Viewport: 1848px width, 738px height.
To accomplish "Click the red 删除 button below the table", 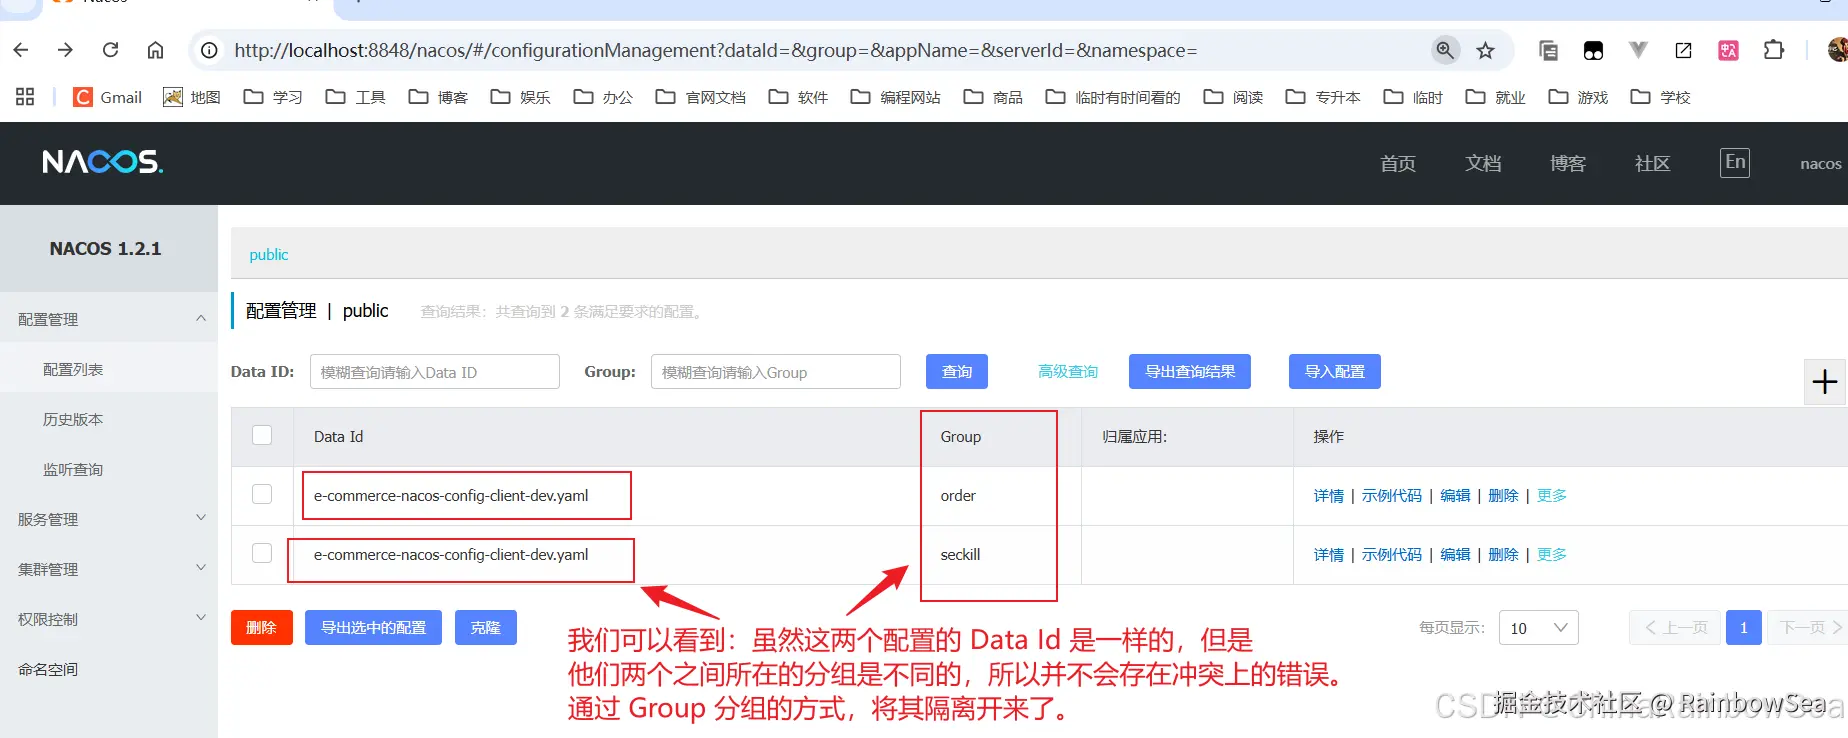I will click(262, 627).
